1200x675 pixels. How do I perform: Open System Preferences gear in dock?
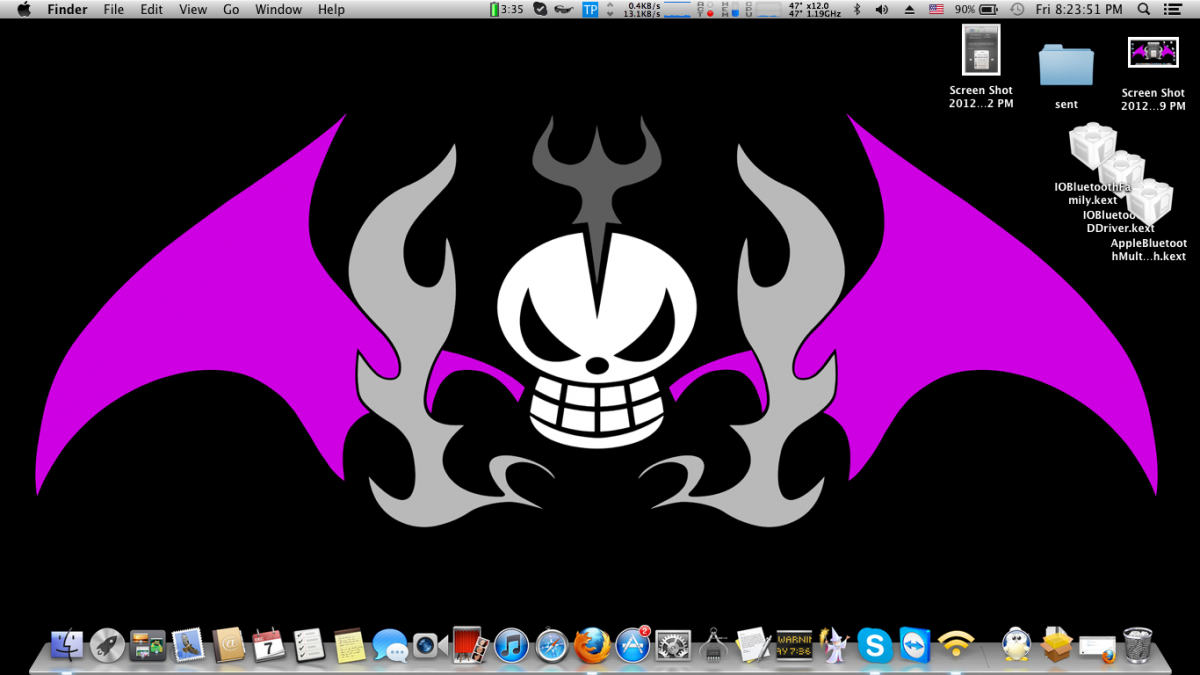[x=673, y=645]
